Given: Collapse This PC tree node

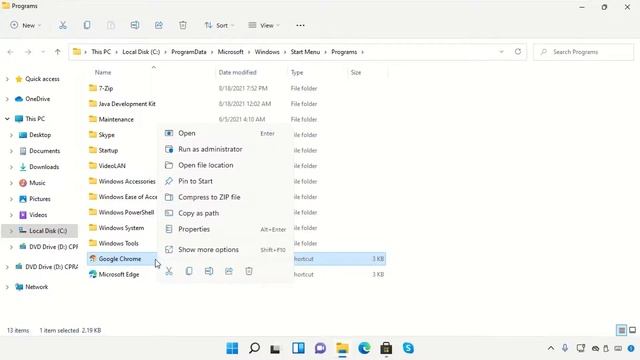Looking at the screenshot, I should (x=7, y=119).
